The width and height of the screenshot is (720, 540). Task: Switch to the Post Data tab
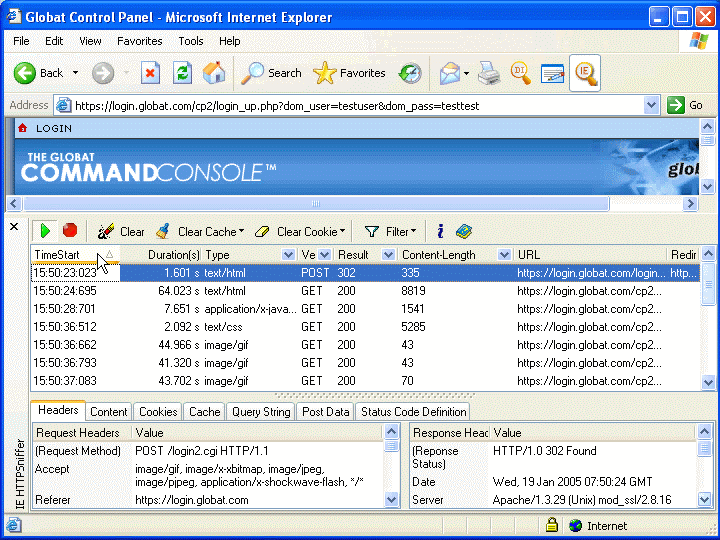[325, 411]
